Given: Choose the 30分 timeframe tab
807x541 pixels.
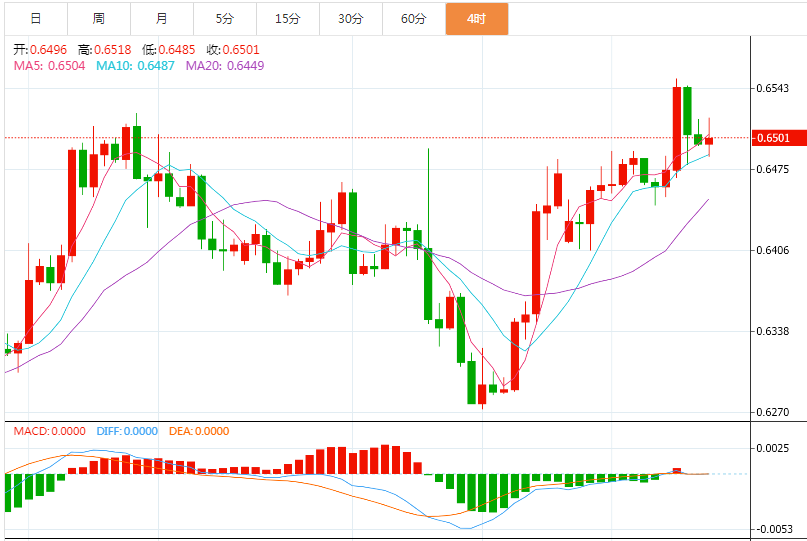Looking at the screenshot, I should click(x=351, y=19).
